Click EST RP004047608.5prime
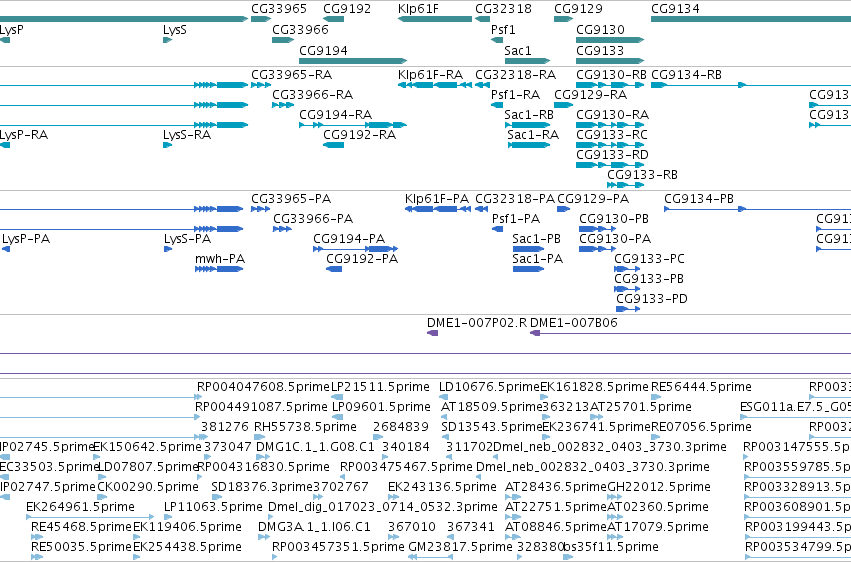Image resolution: width=851 pixels, height=562 pixels. (263, 387)
